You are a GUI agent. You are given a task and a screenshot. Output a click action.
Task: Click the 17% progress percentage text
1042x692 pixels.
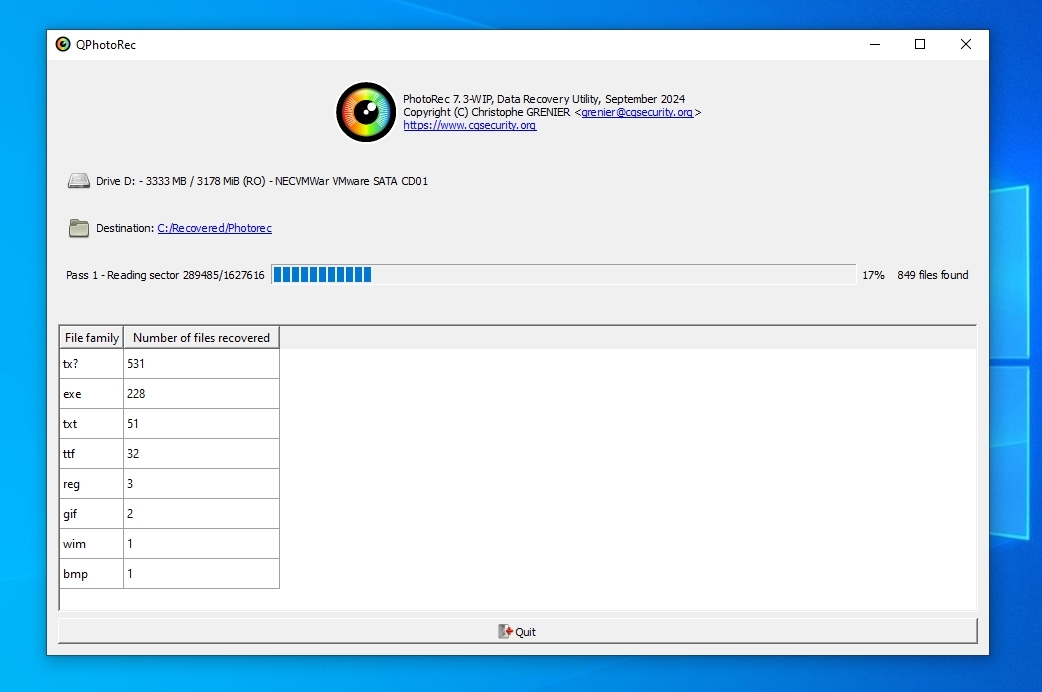click(x=873, y=275)
